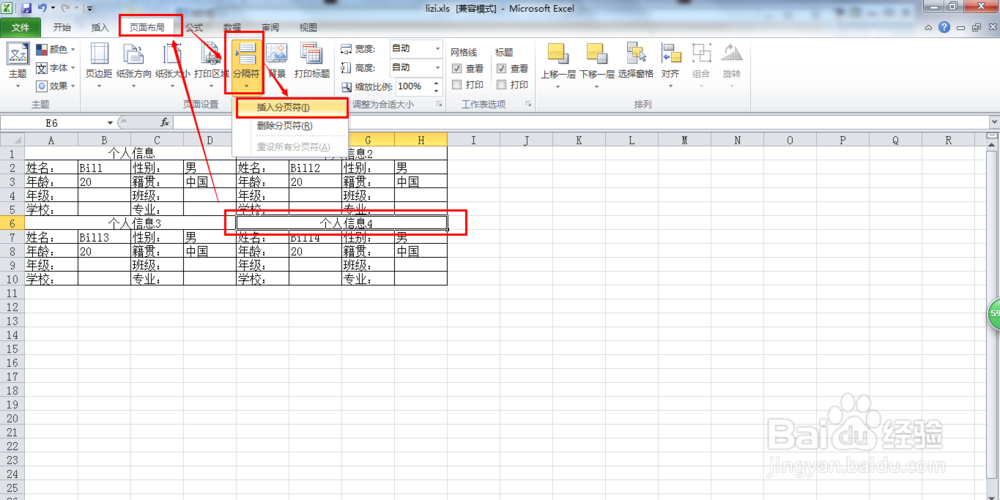The height and width of the screenshot is (500, 1000).
Task: Choose Insert Page Break (插入分页符)
Action: coord(291,108)
